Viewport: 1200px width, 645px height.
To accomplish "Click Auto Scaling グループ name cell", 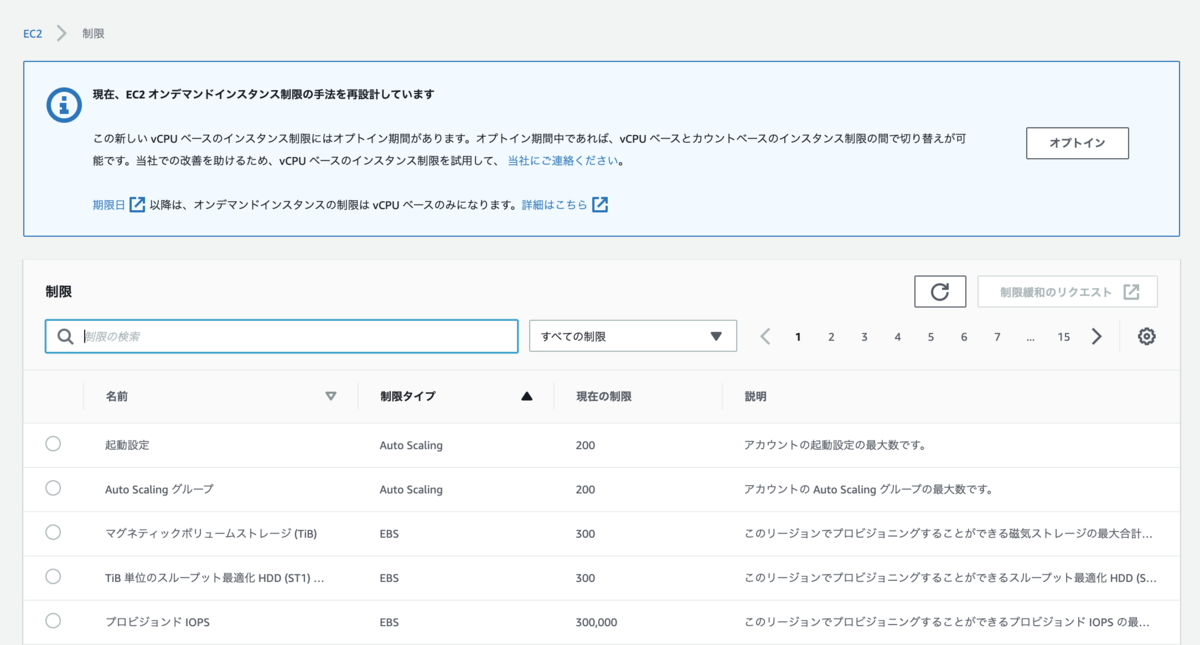I will (x=159, y=489).
